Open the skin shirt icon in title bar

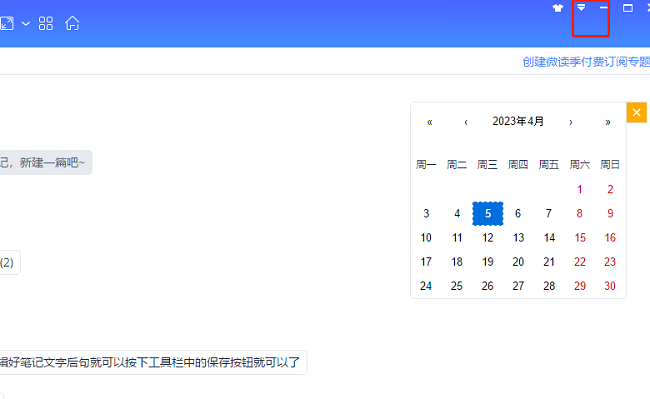[x=558, y=8]
